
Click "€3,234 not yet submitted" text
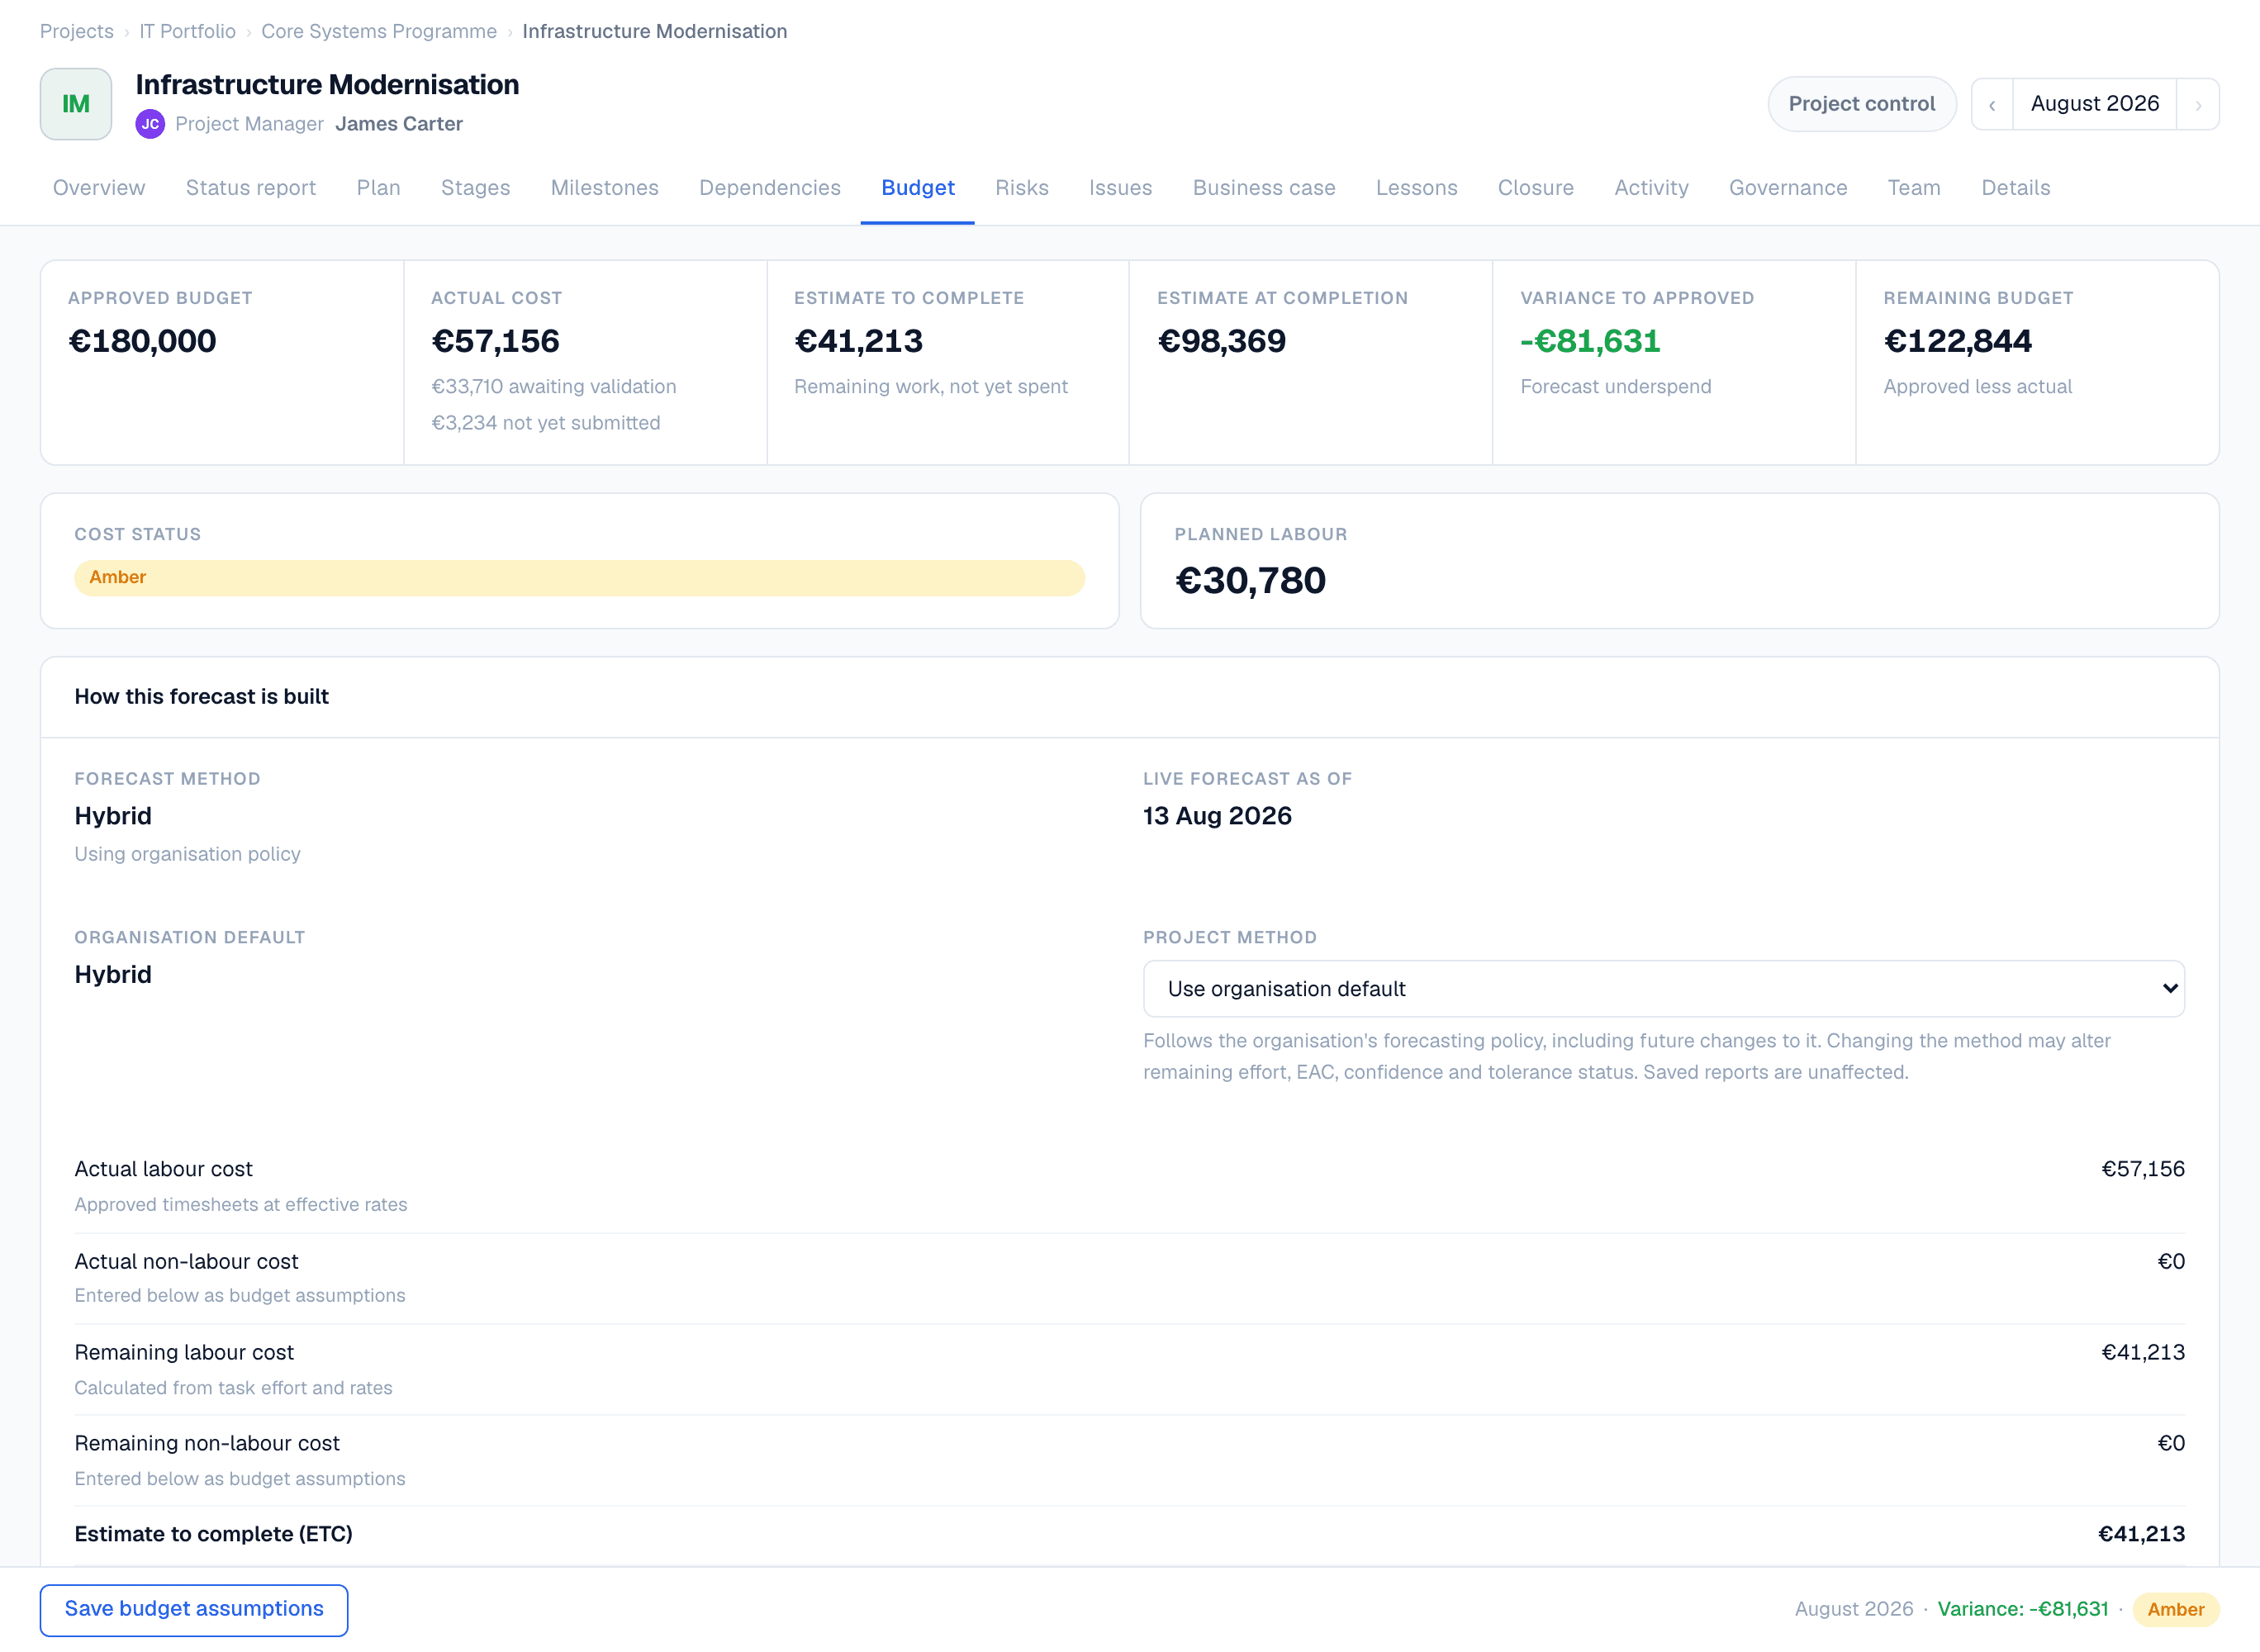(x=546, y=423)
